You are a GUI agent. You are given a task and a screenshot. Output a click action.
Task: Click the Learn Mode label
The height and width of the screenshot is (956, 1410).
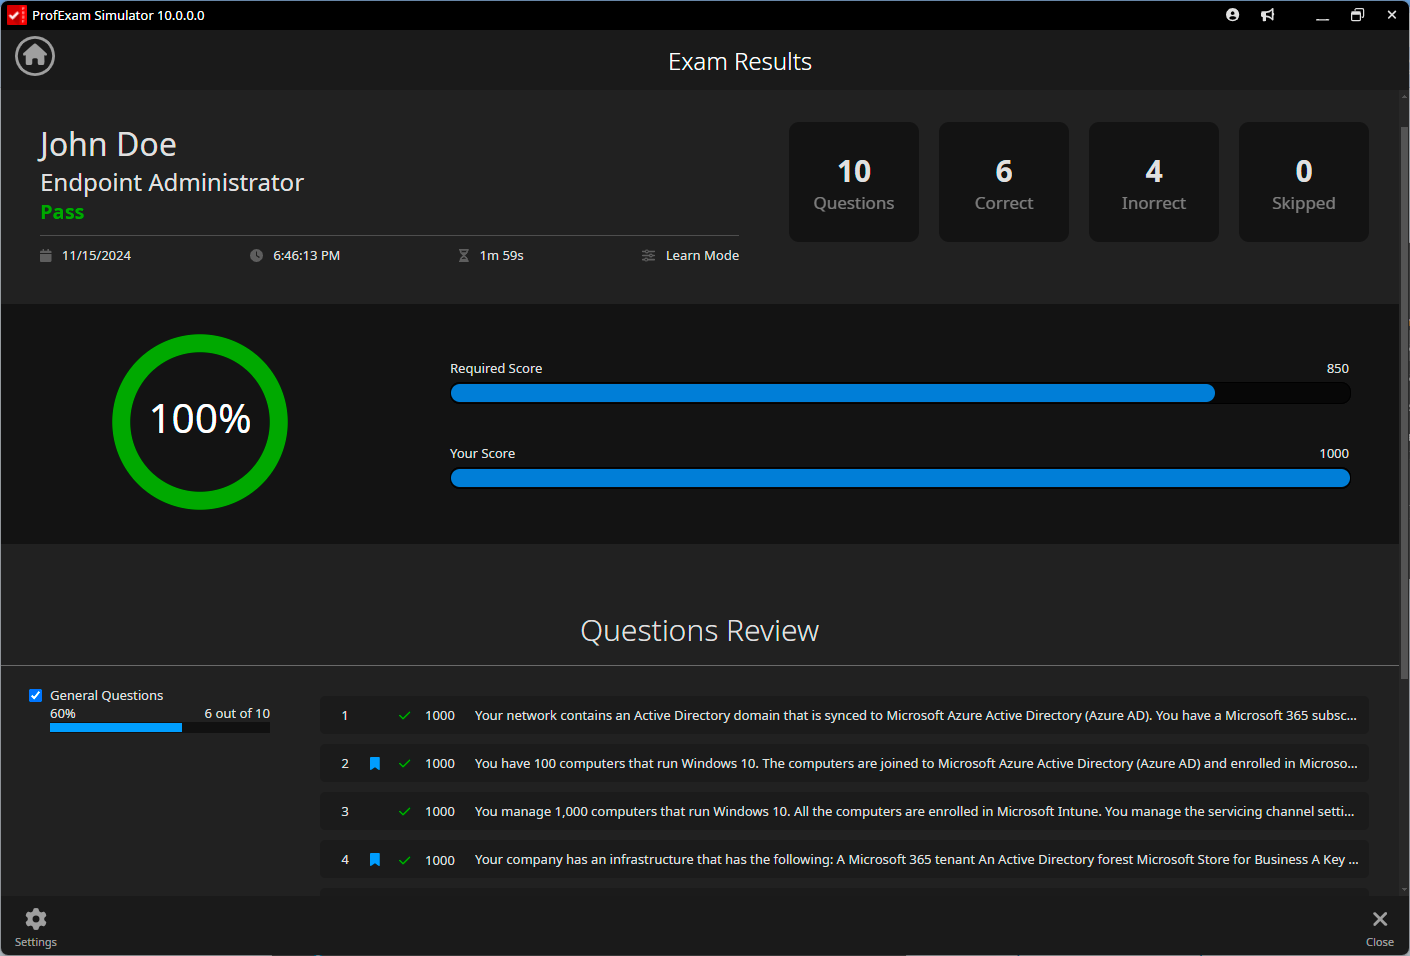tap(702, 256)
